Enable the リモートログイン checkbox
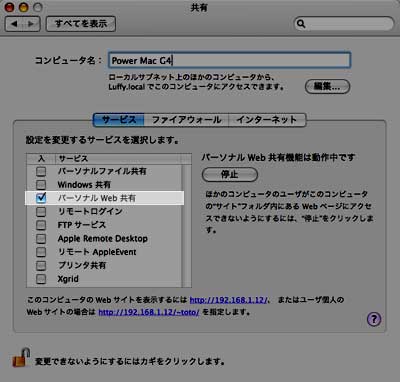400x382 pixels. click(41, 212)
